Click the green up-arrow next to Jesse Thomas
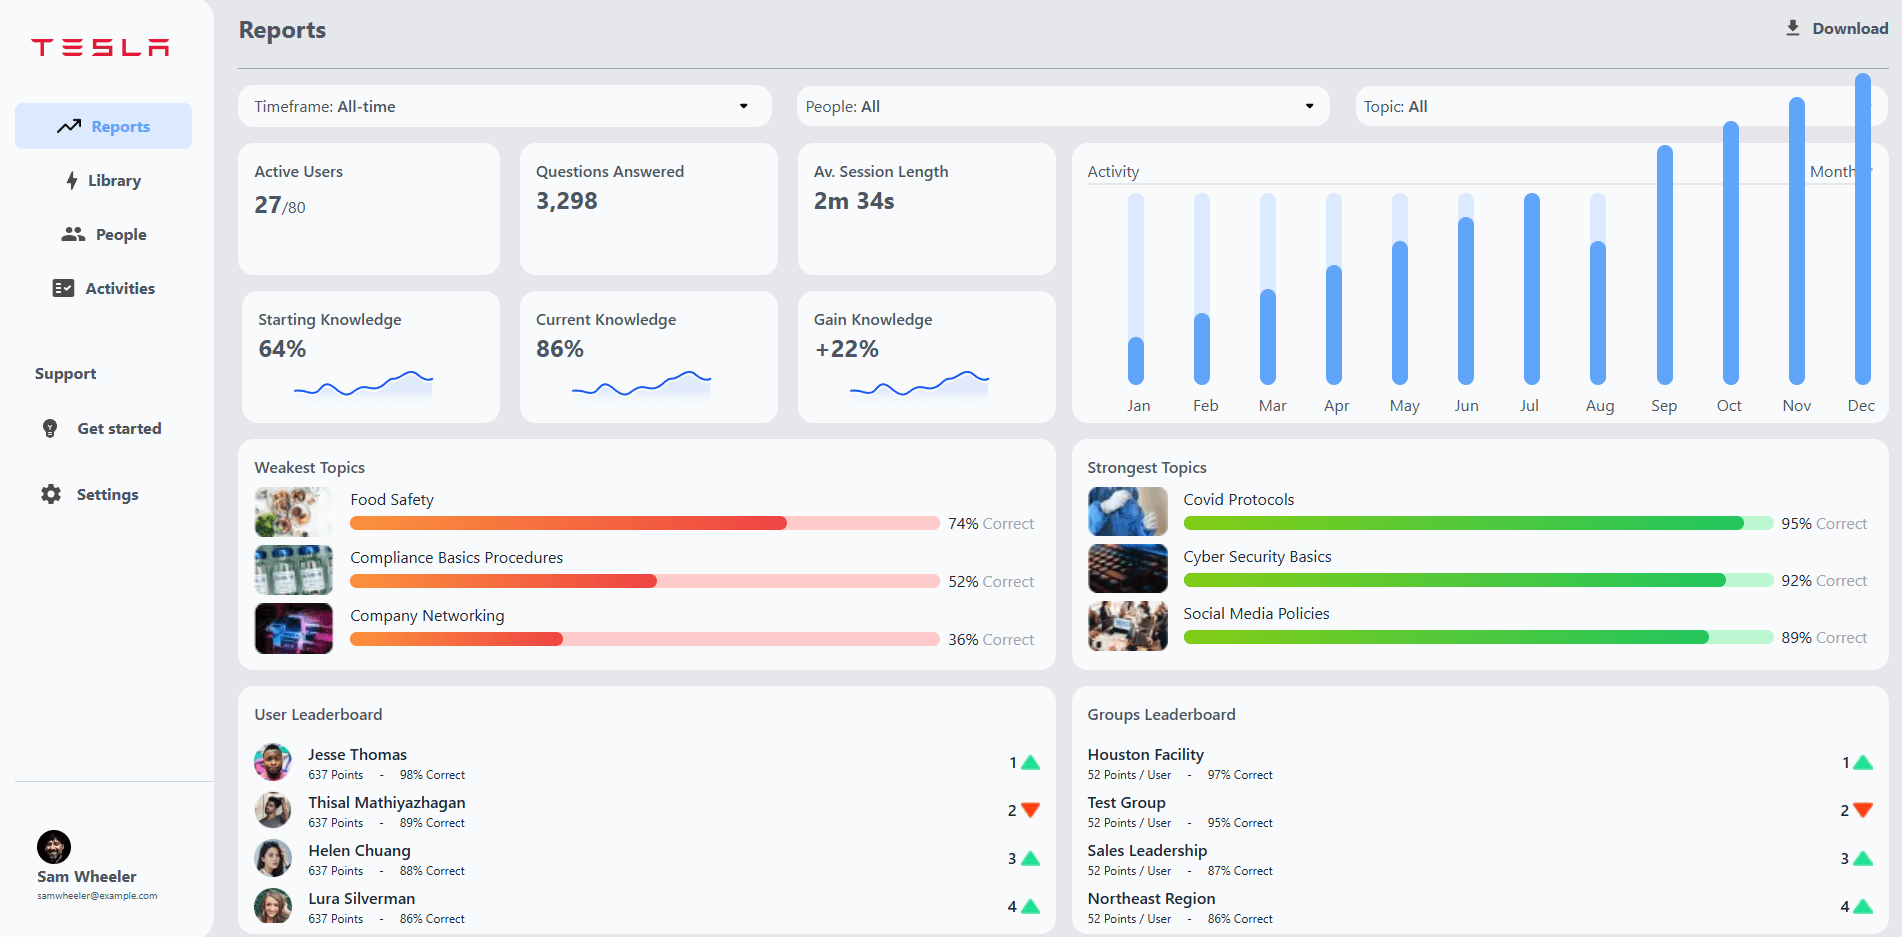1902x937 pixels. point(1031,761)
